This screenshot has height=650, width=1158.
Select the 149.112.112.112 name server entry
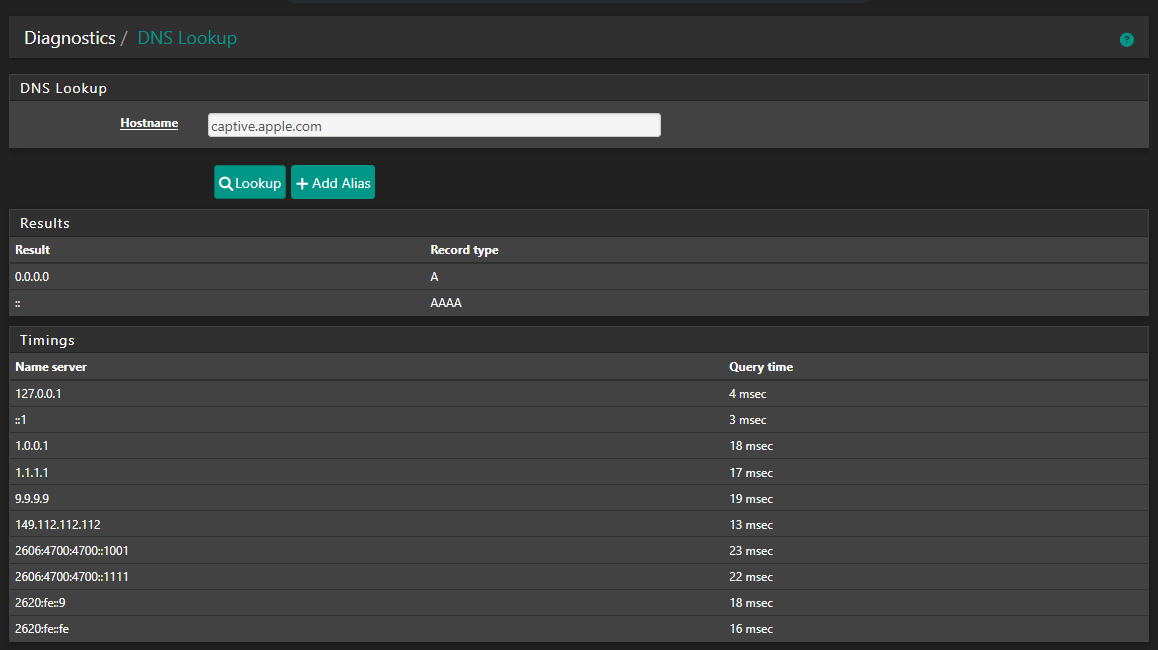(x=58, y=525)
